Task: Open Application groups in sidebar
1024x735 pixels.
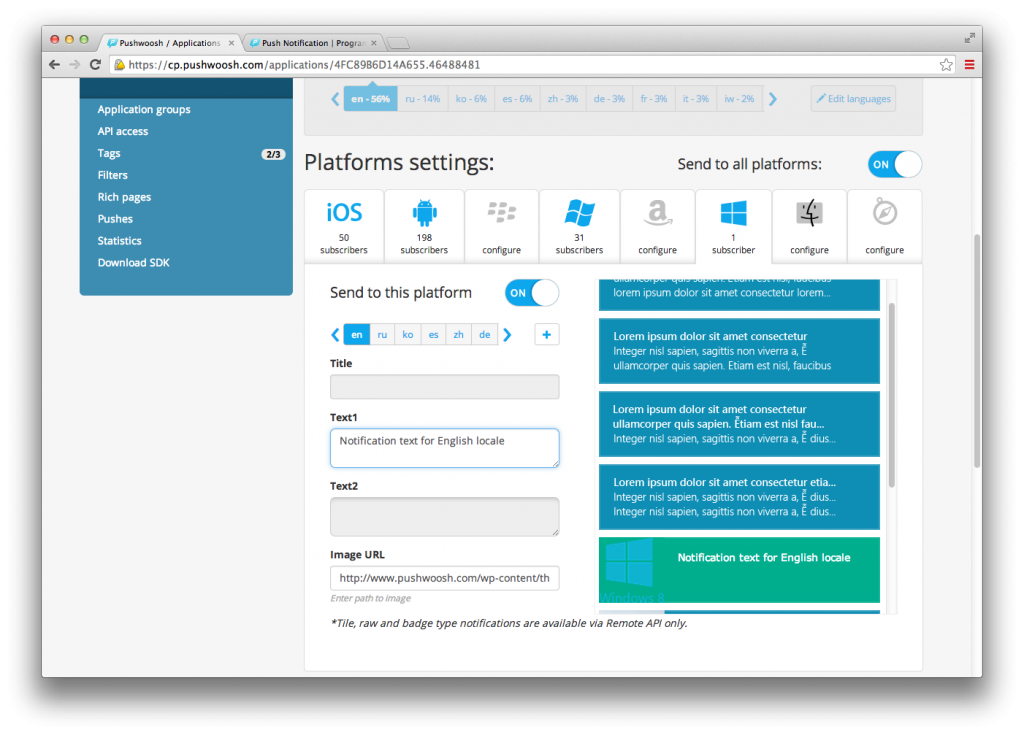Action: [144, 109]
